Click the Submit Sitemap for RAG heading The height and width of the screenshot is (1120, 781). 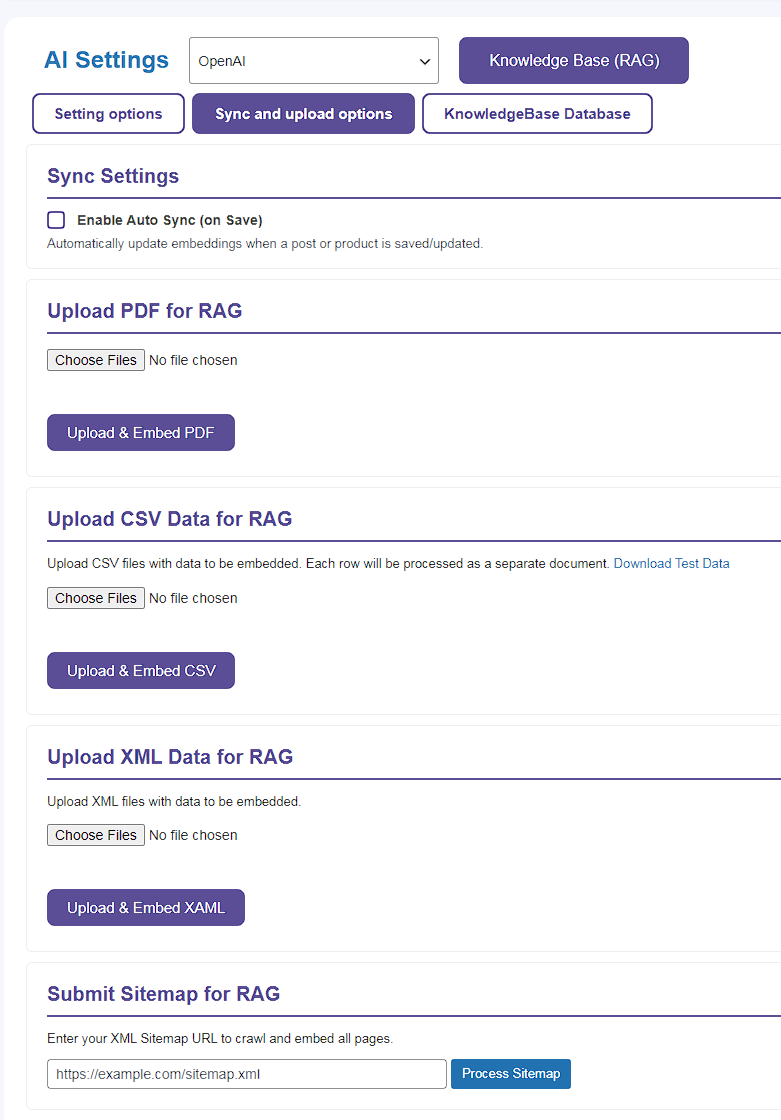tap(163, 994)
